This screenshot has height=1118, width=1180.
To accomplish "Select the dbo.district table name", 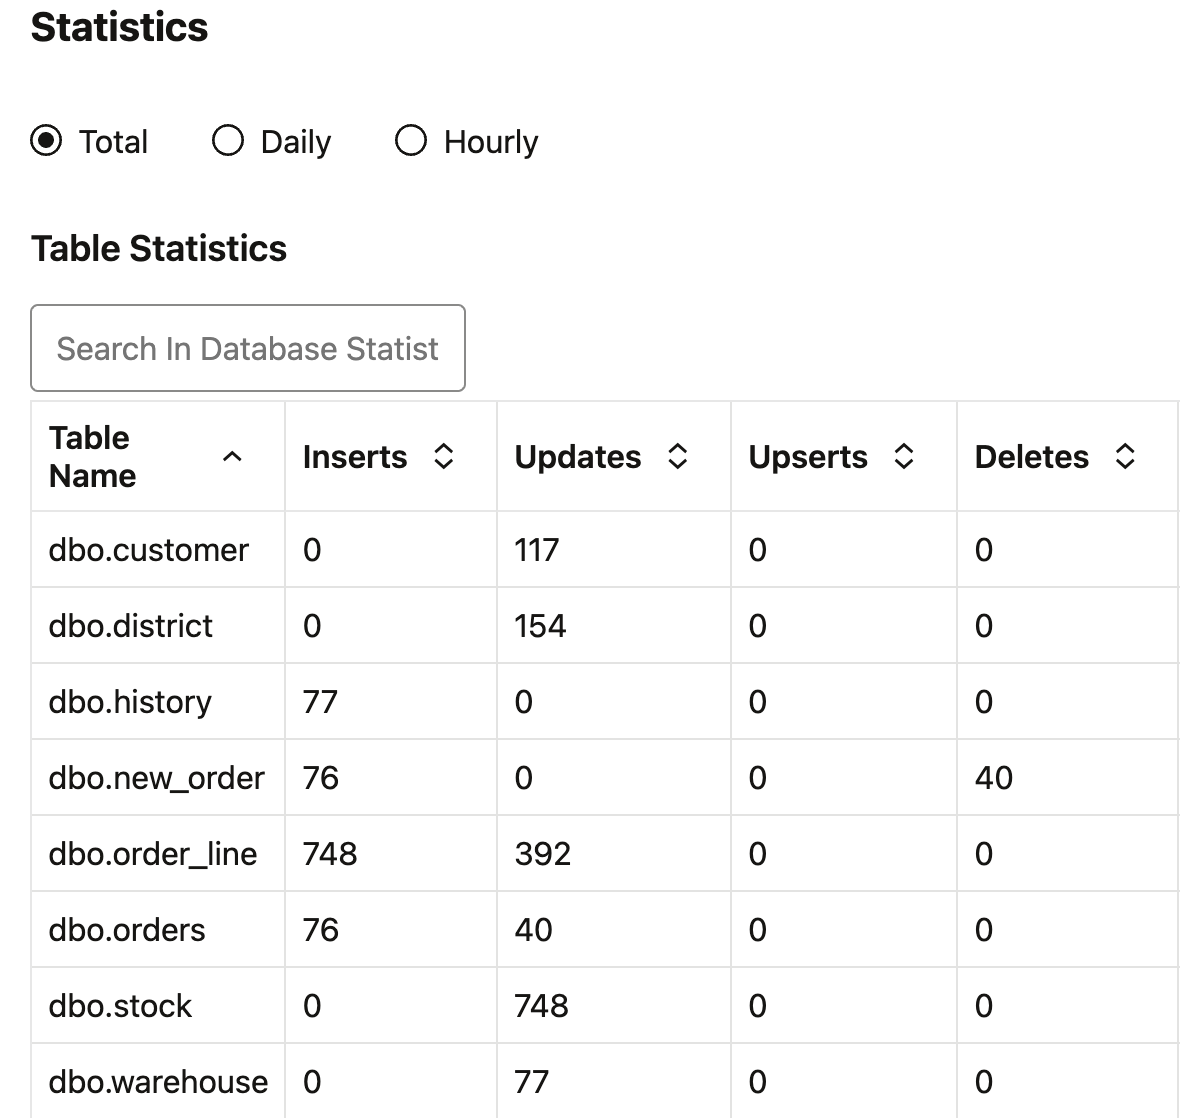I will click(131, 626).
